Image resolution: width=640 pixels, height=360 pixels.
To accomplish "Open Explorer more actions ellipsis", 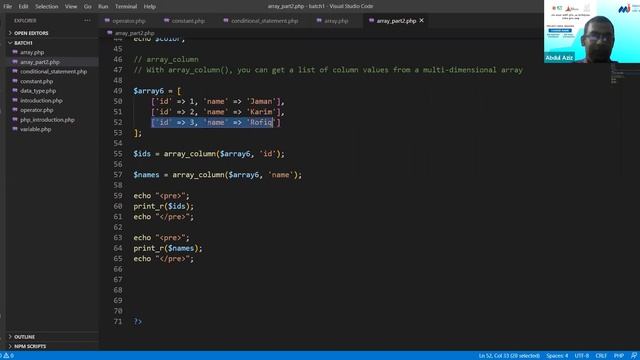I will pyautogui.click(x=87, y=20).
